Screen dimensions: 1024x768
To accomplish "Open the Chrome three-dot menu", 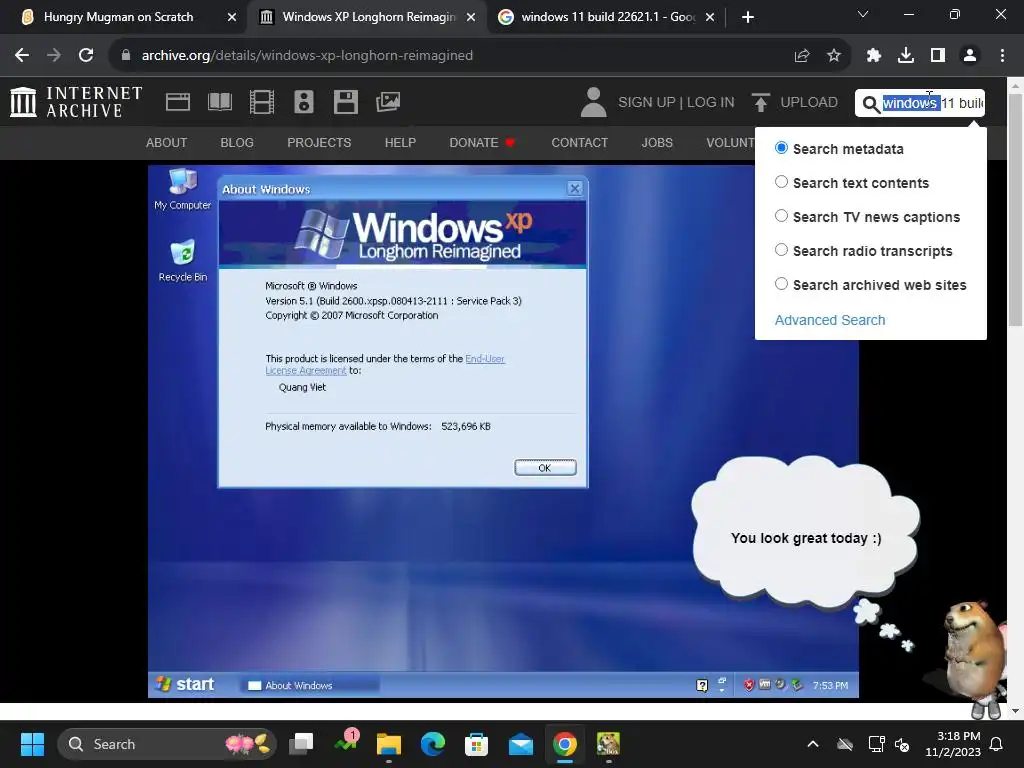I will point(1002,56).
